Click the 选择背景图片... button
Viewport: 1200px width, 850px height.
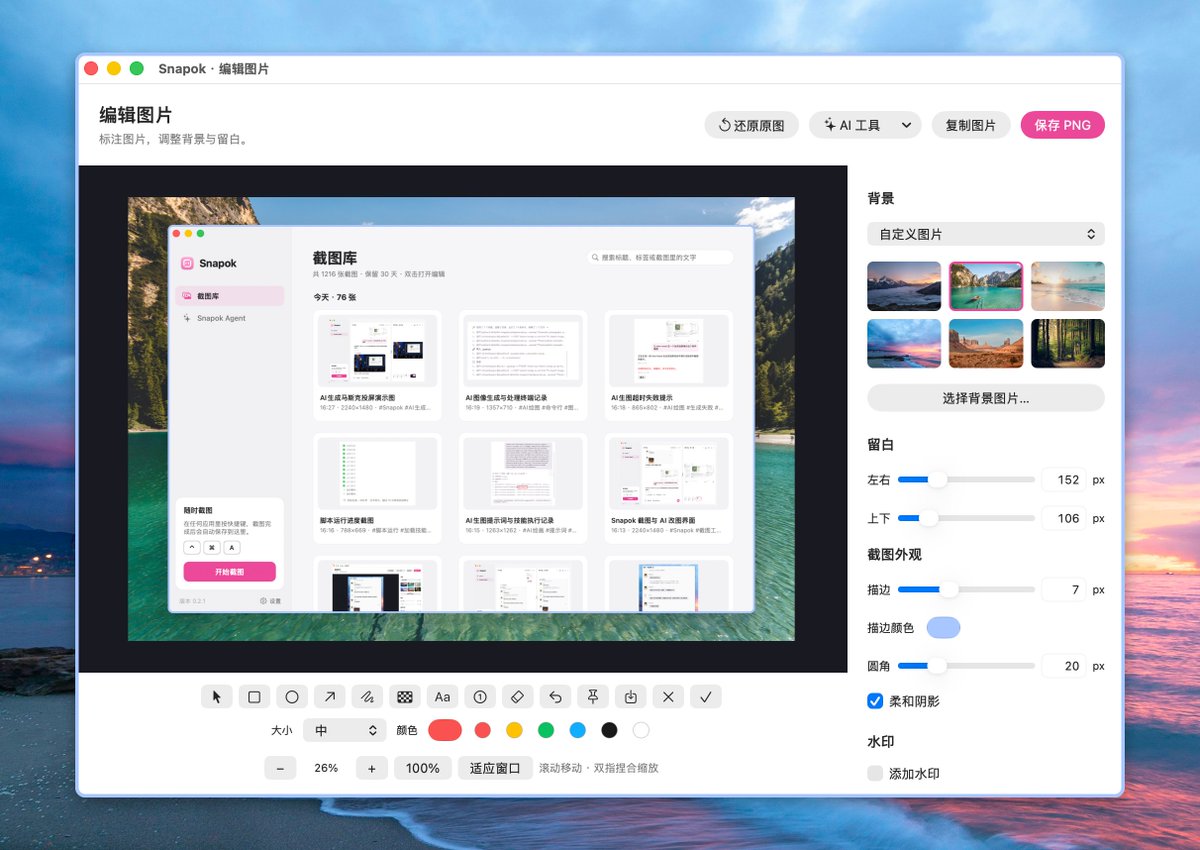click(x=986, y=398)
